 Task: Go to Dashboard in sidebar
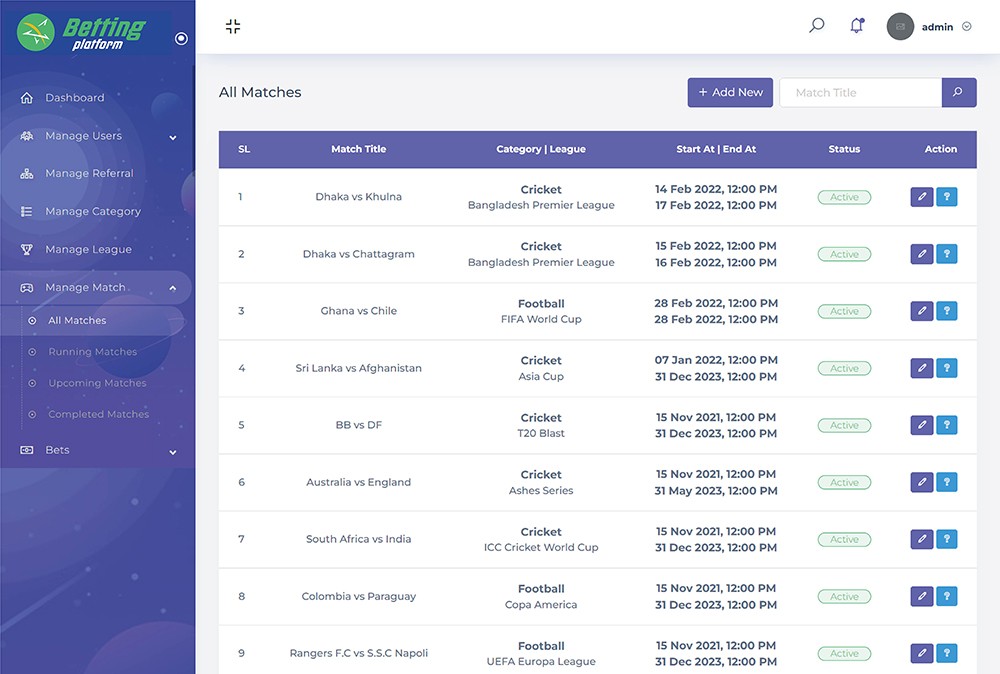click(x=74, y=98)
